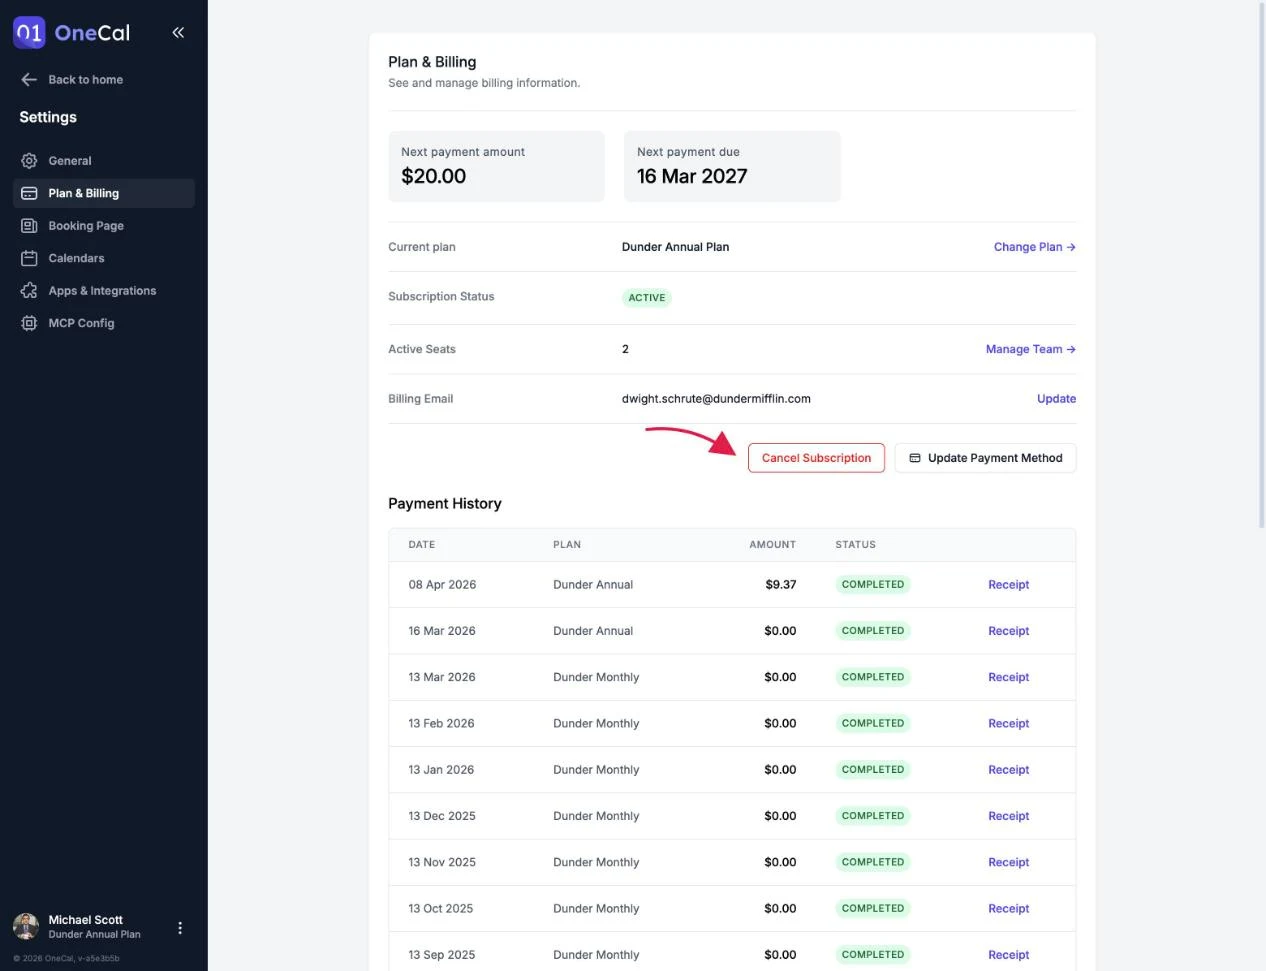Open receipt for 13 Jan 2026
This screenshot has width=1266, height=971.
1008,770
